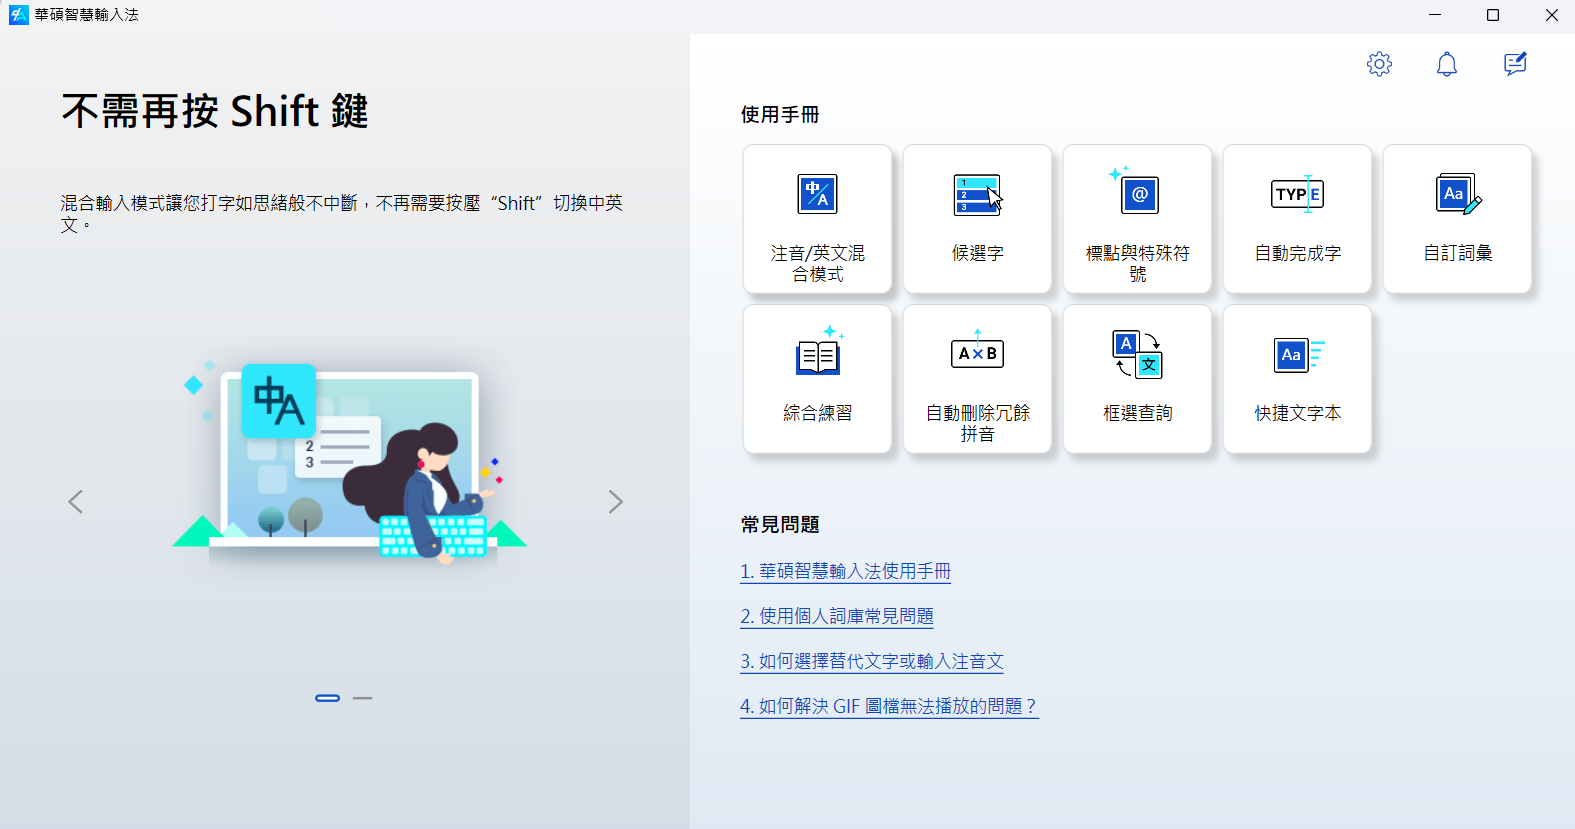Go to next carousel slide
This screenshot has height=829, width=1575.
click(x=616, y=502)
